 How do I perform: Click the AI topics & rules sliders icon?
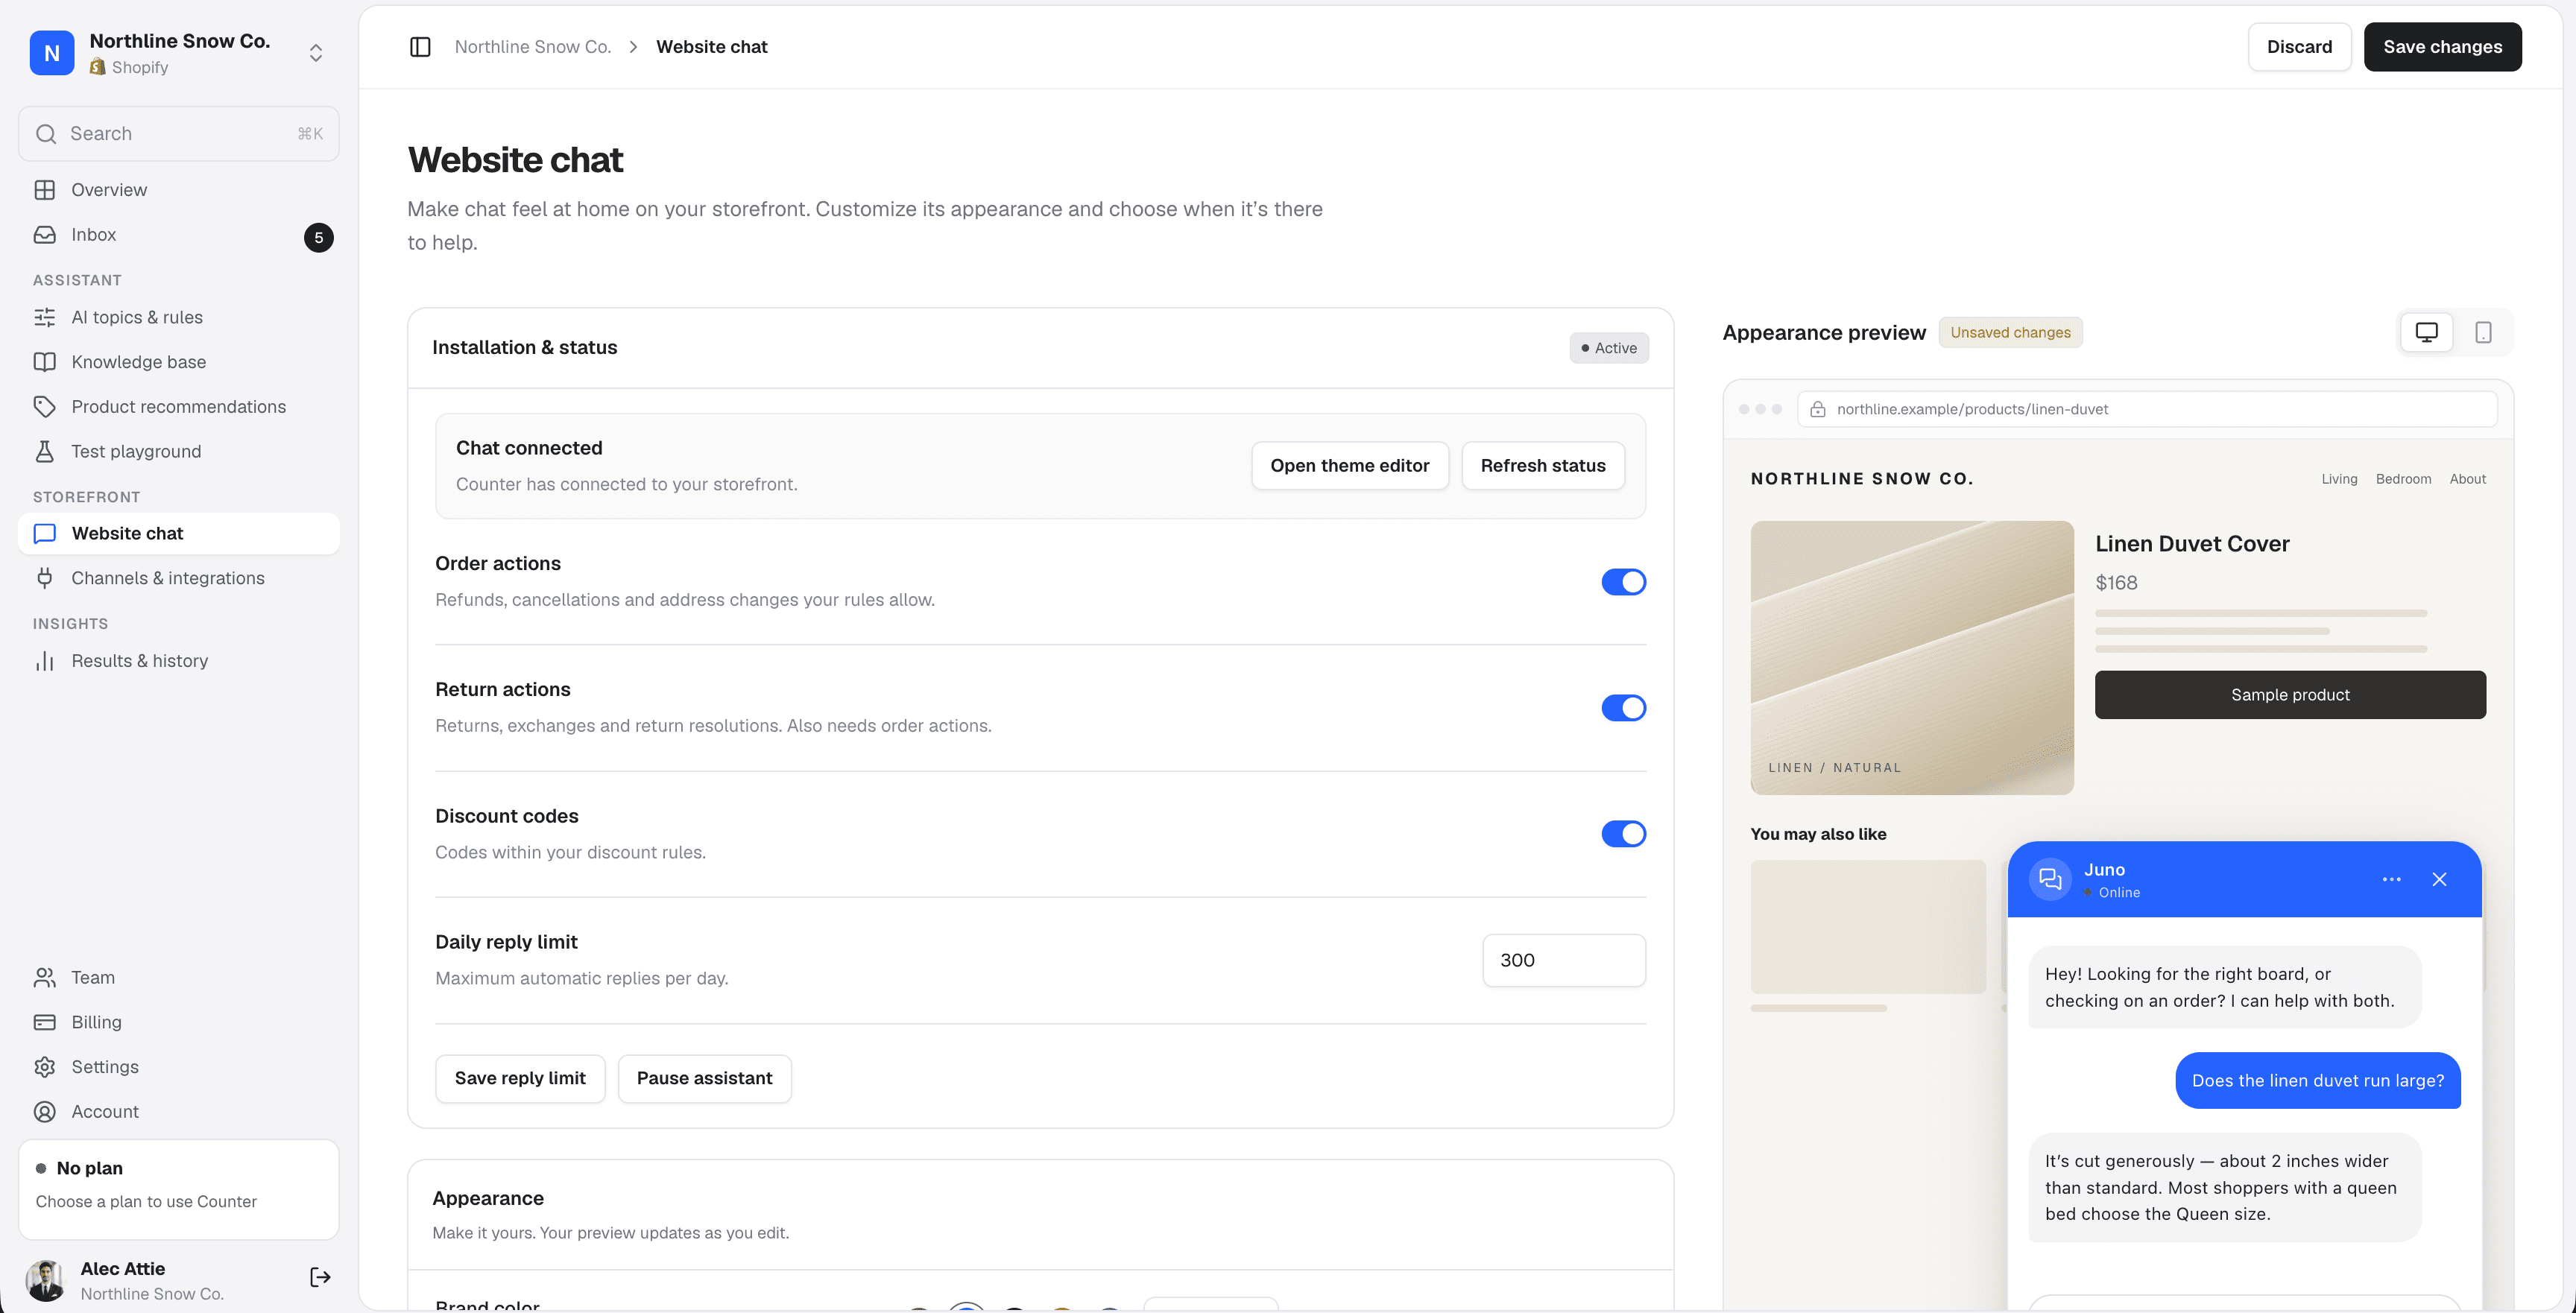point(45,317)
